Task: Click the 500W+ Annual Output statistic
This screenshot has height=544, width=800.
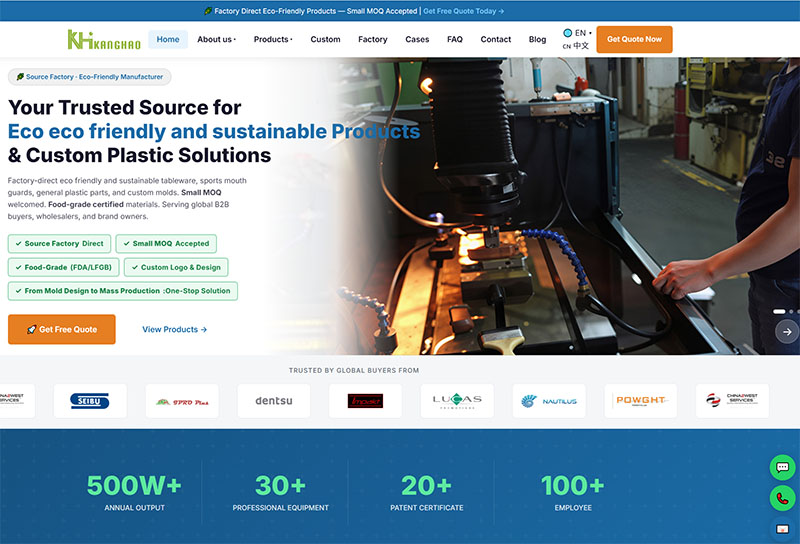Action: click(x=134, y=492)
